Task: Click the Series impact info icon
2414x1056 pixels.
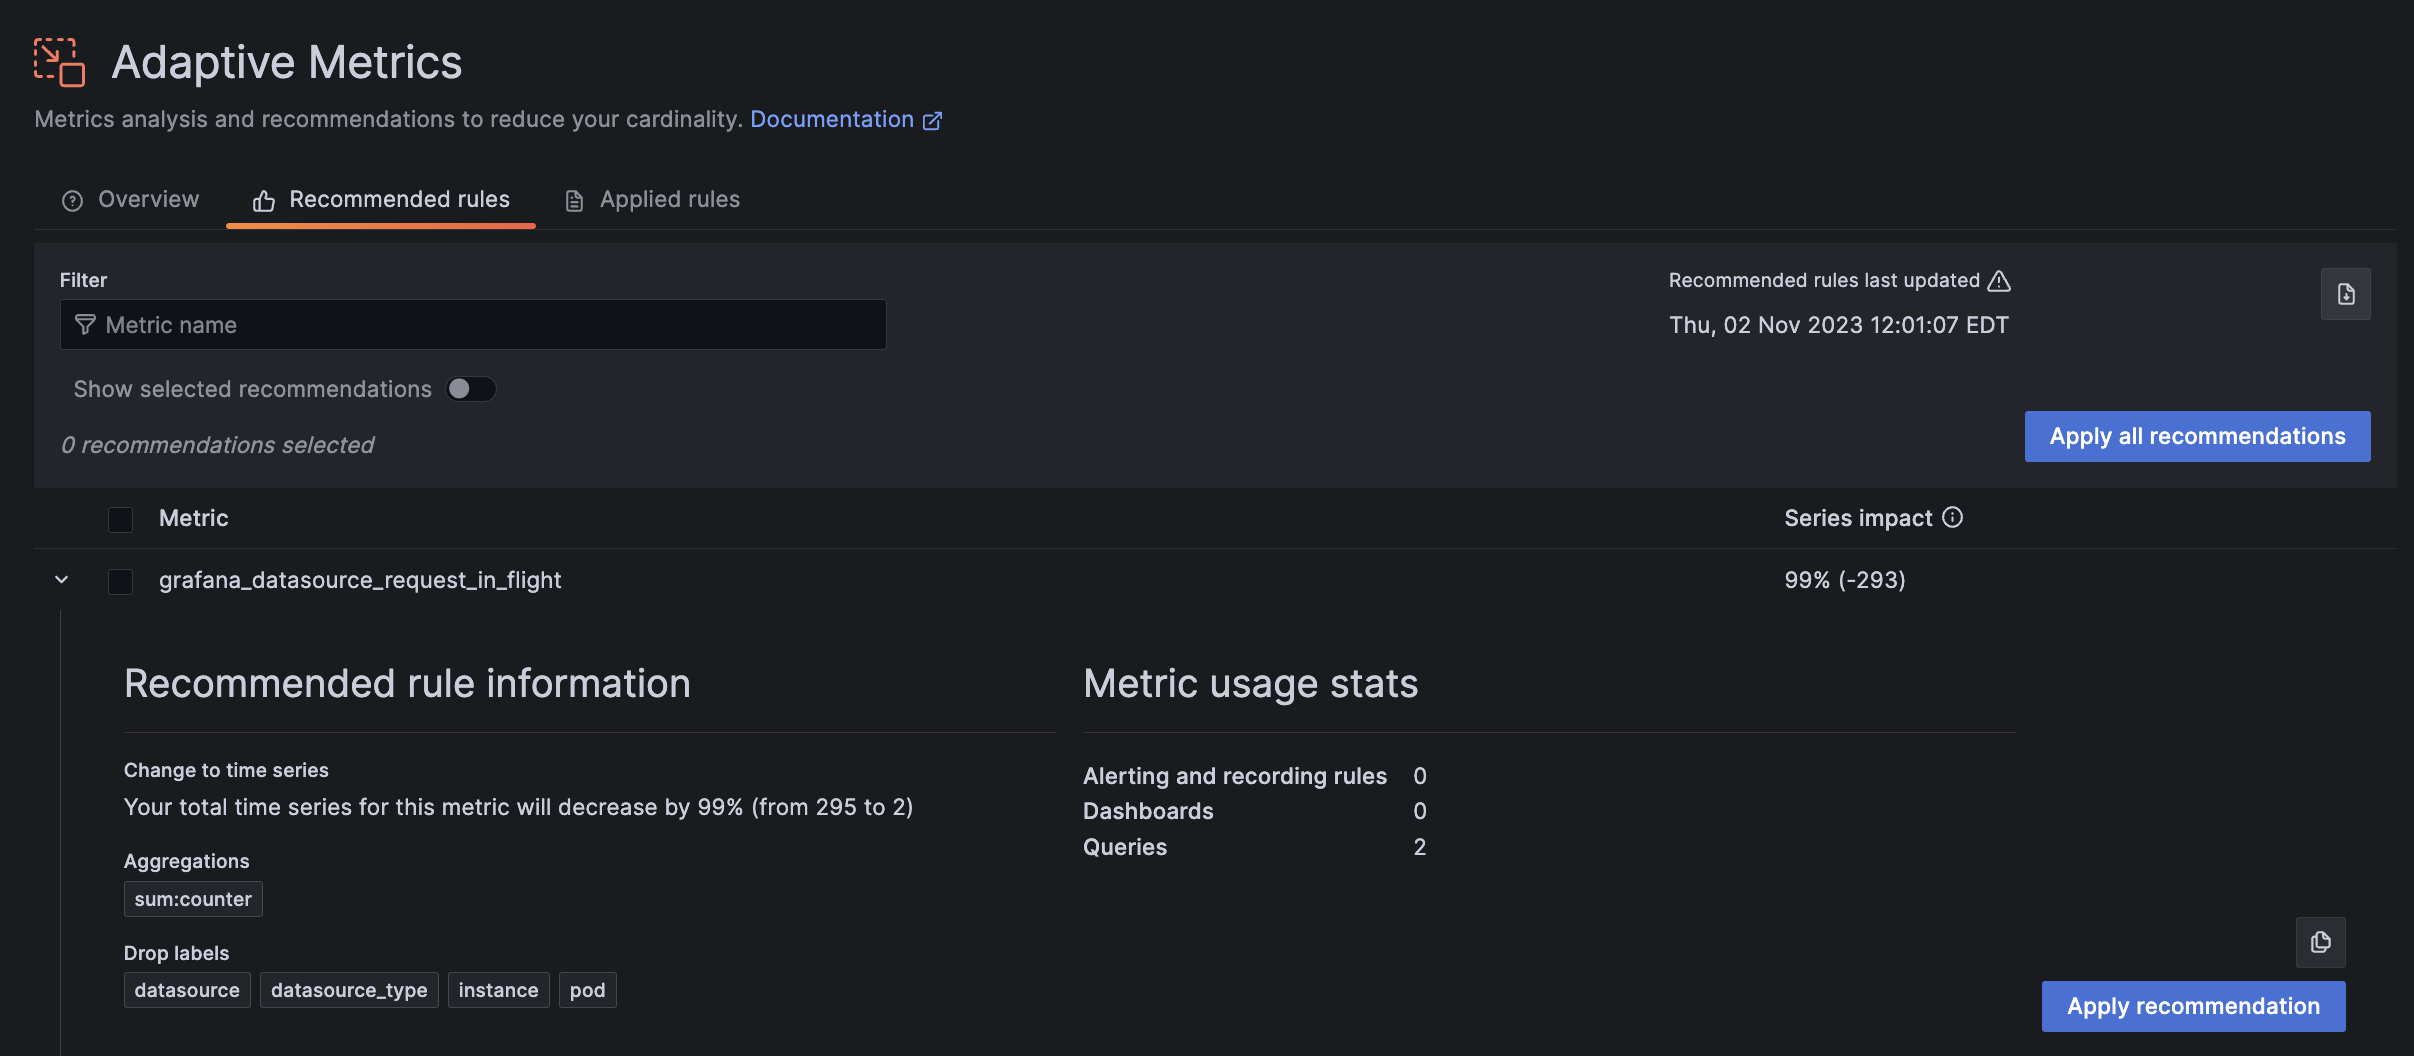Action: [1952, 517]
